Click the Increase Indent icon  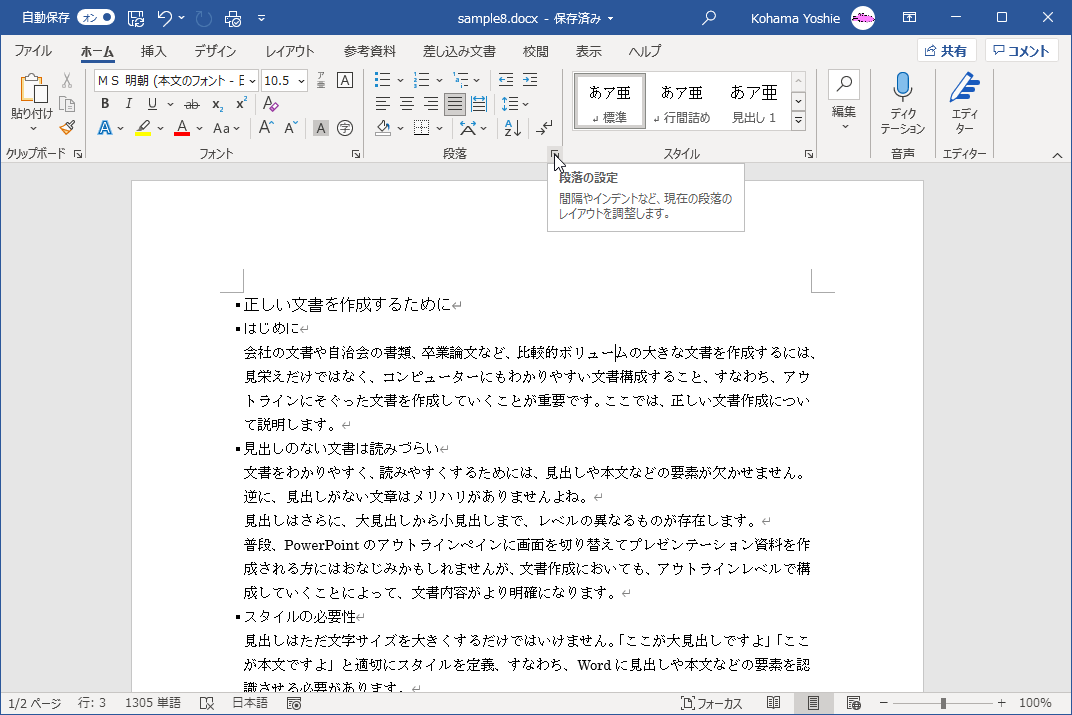pos(530,80)
